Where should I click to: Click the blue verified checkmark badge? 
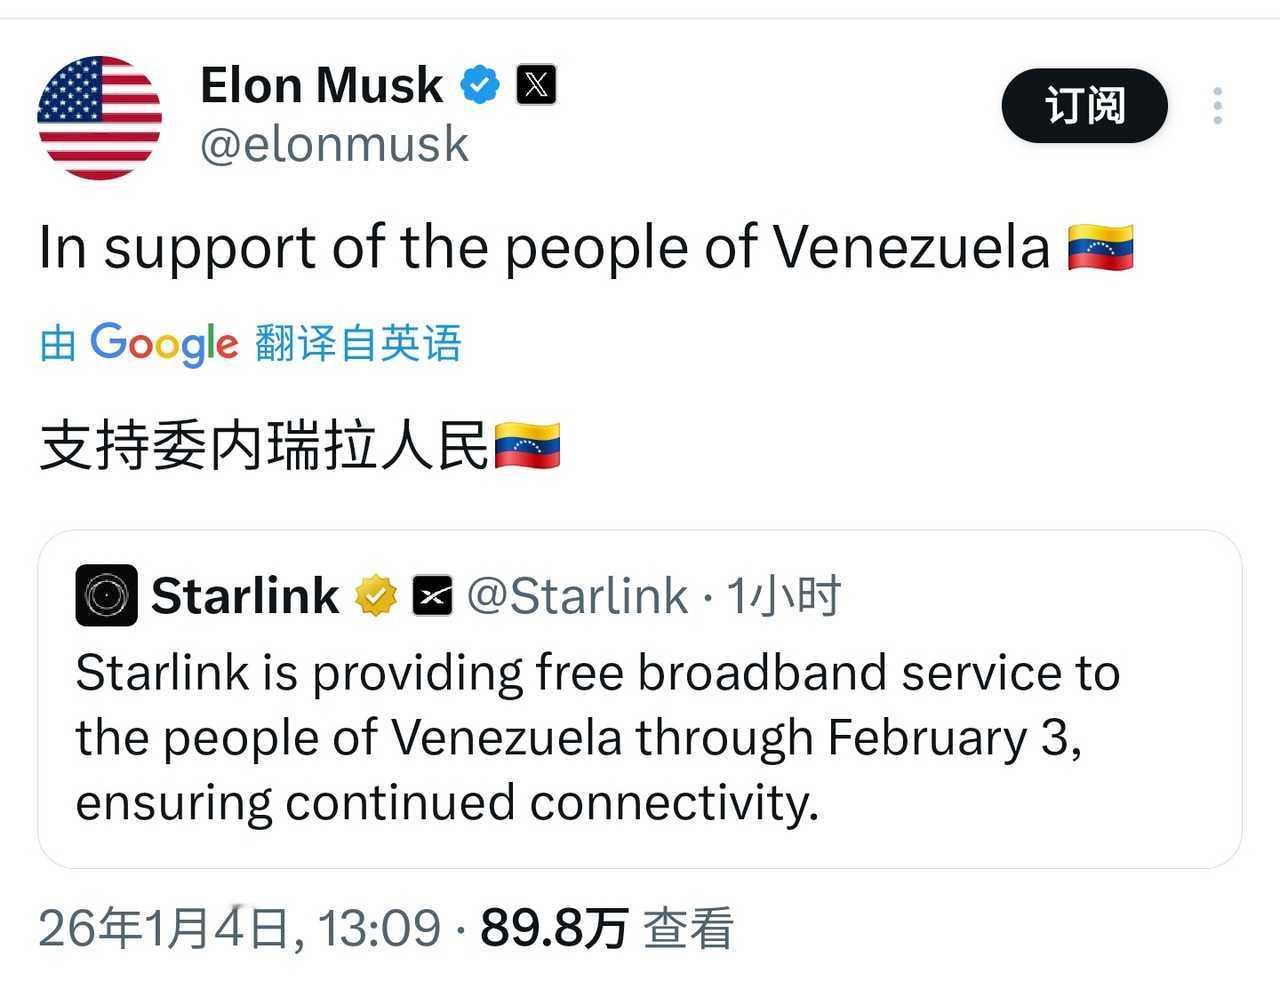pyautogui.click(x=479, y=85)
